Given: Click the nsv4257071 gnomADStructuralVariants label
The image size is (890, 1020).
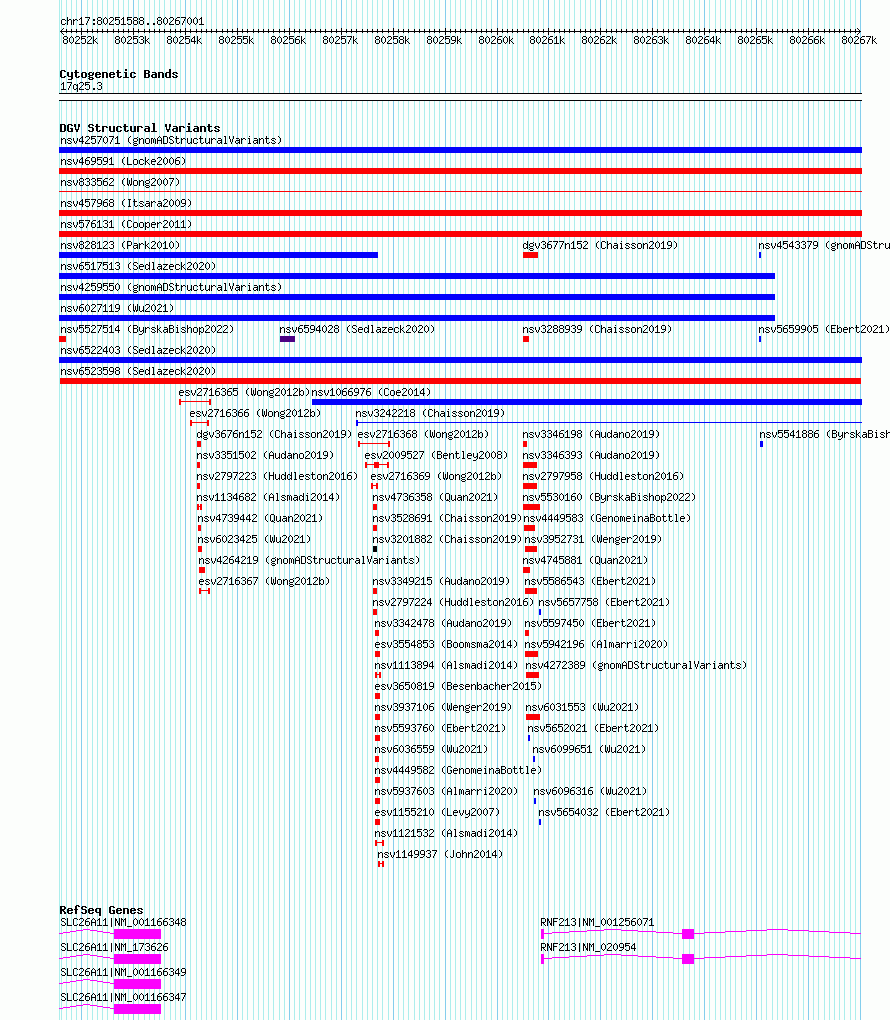Looking at the screenshot, I should point(170,141).
